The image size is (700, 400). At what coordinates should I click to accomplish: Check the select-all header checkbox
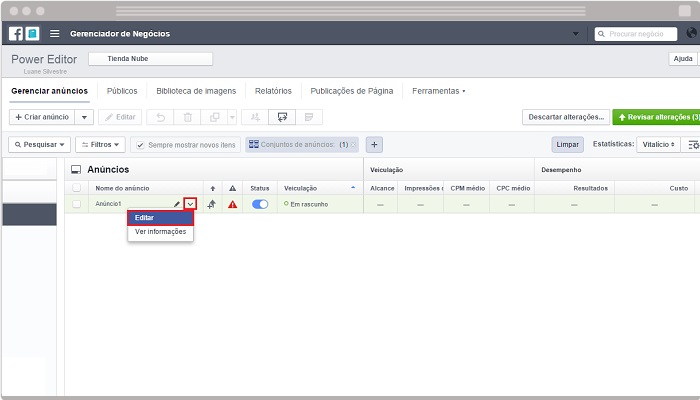click(77, 188)
